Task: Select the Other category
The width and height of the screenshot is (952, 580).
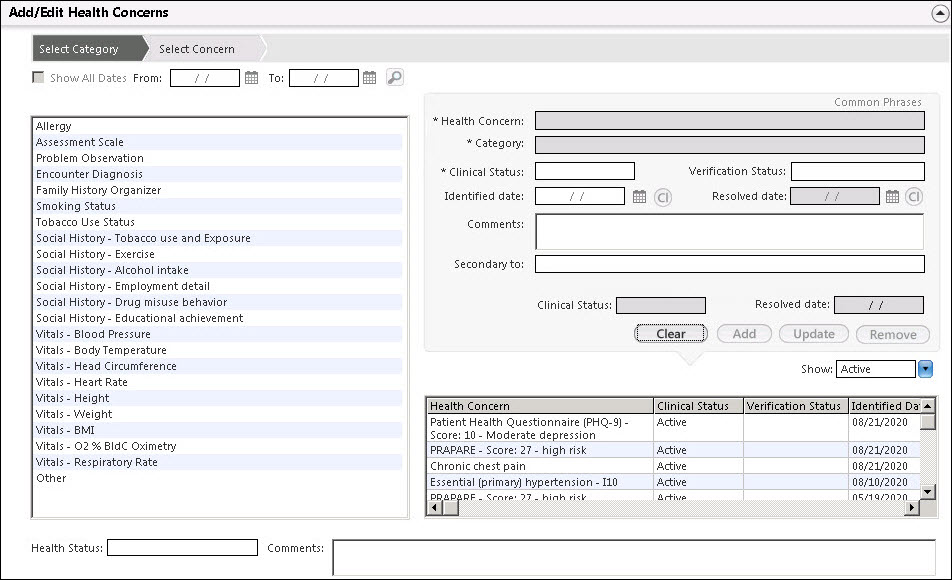Action: tap(219, 478)
